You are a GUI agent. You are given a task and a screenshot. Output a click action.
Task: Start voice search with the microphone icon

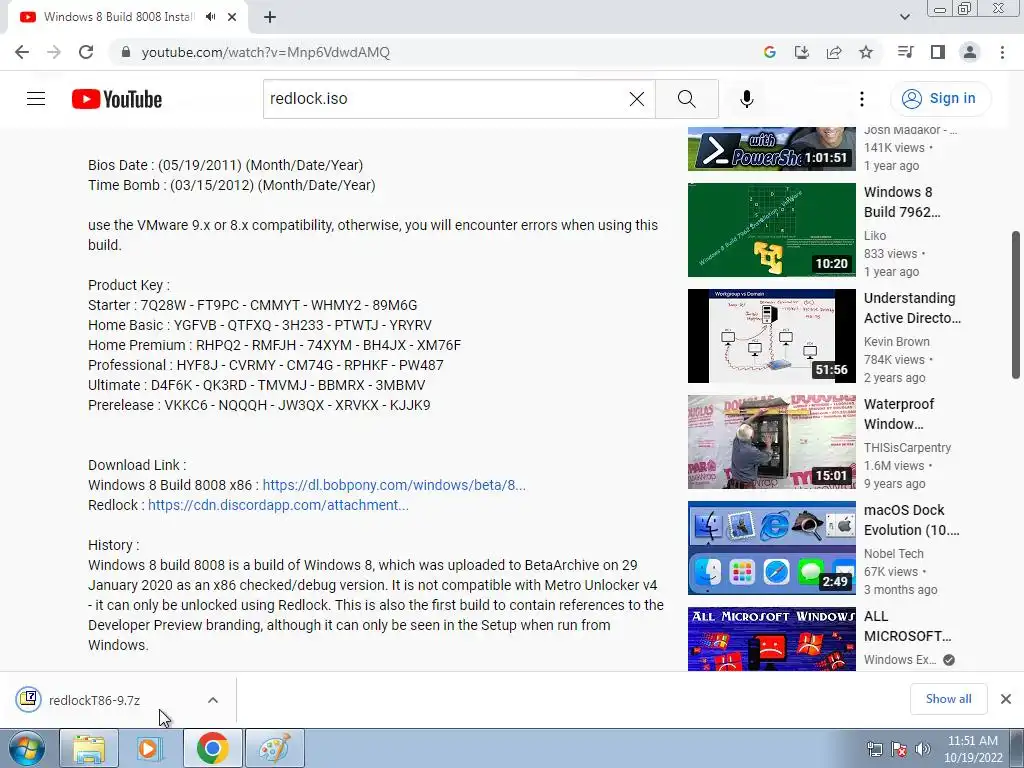(x=746, y=99)
